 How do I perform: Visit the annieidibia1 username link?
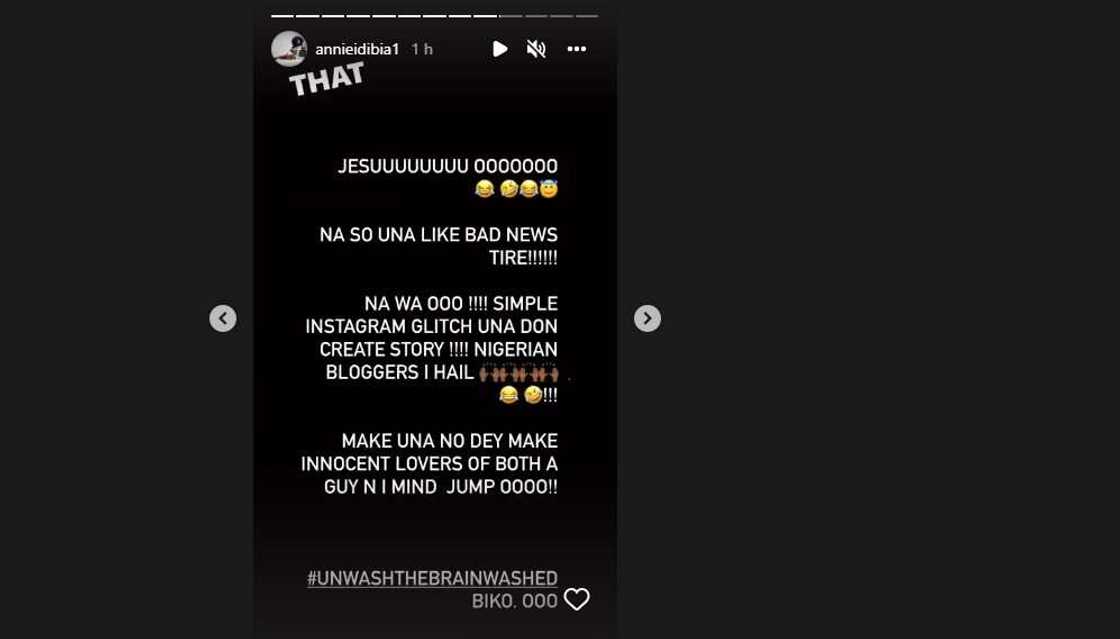pyautogui.click(x=357, y=49)
